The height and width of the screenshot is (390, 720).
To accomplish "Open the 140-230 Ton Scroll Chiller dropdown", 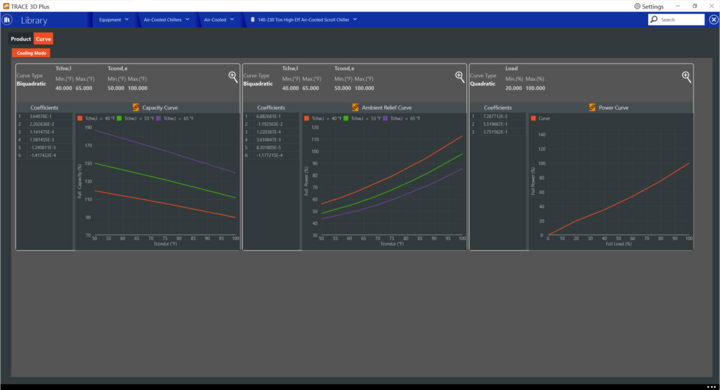I will click(304, 20).
